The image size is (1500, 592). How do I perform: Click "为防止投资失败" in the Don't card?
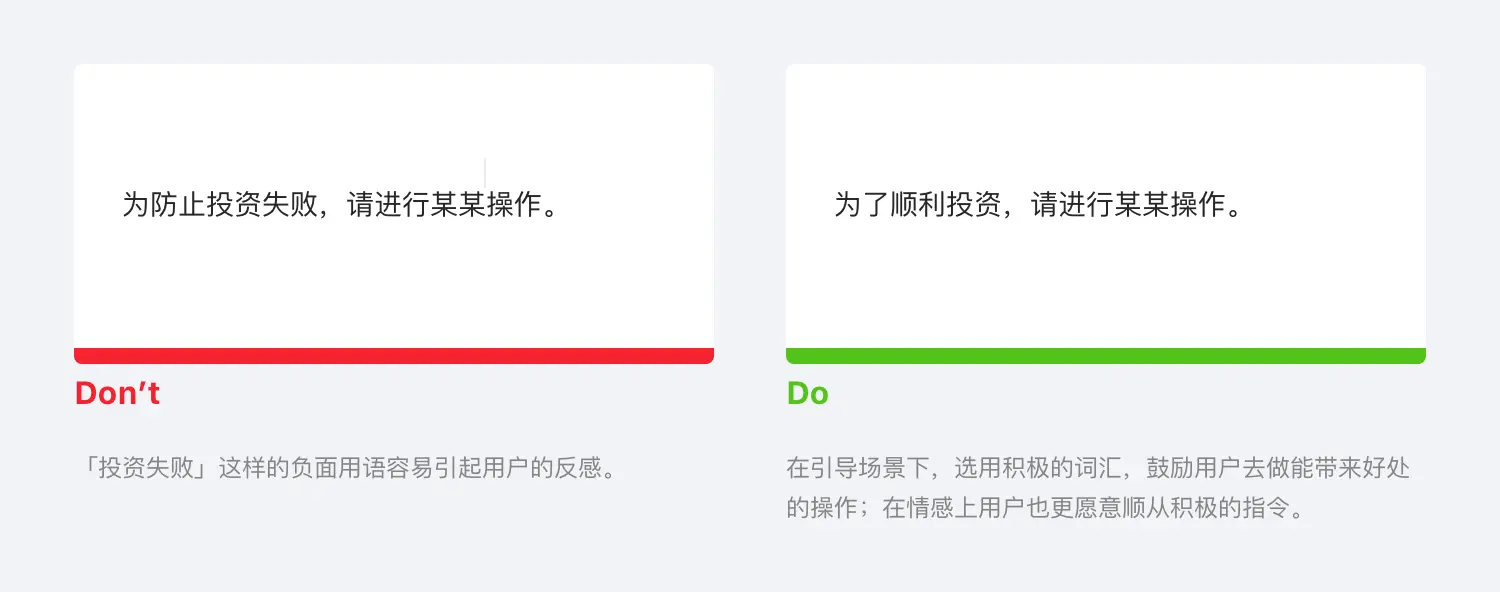tap(219, 205)
